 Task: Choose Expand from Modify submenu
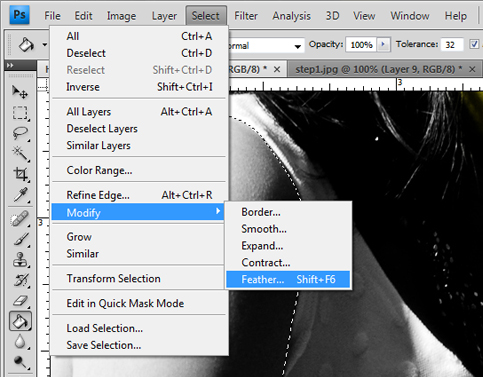tap(288, 246)
